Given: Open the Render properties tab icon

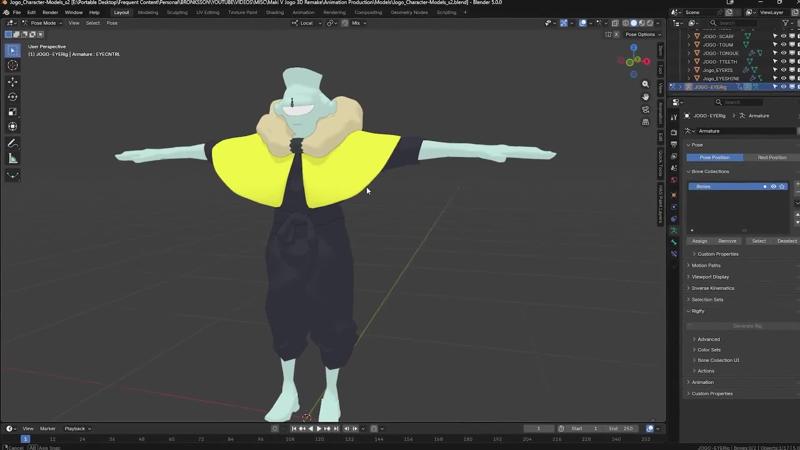Looking at the screenshot, I should click(674, 132).
